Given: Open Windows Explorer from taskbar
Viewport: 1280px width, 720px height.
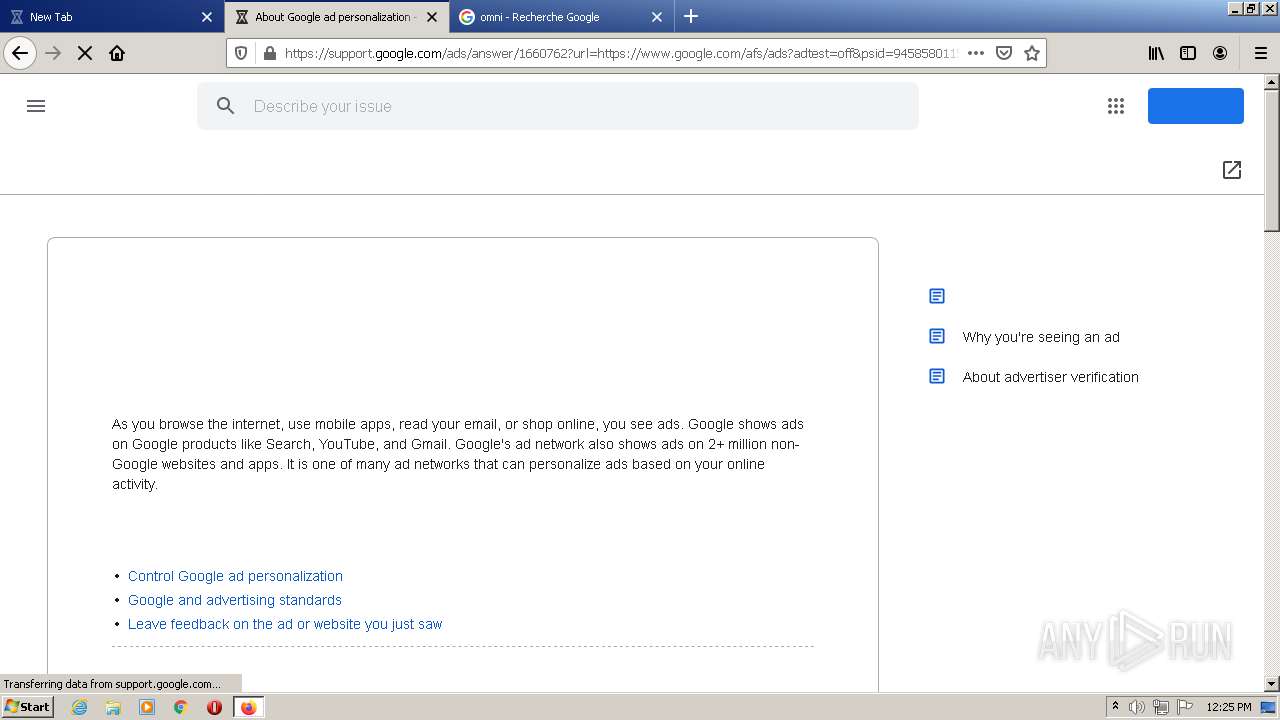Looking at the screenshot, I should point(113,707).
